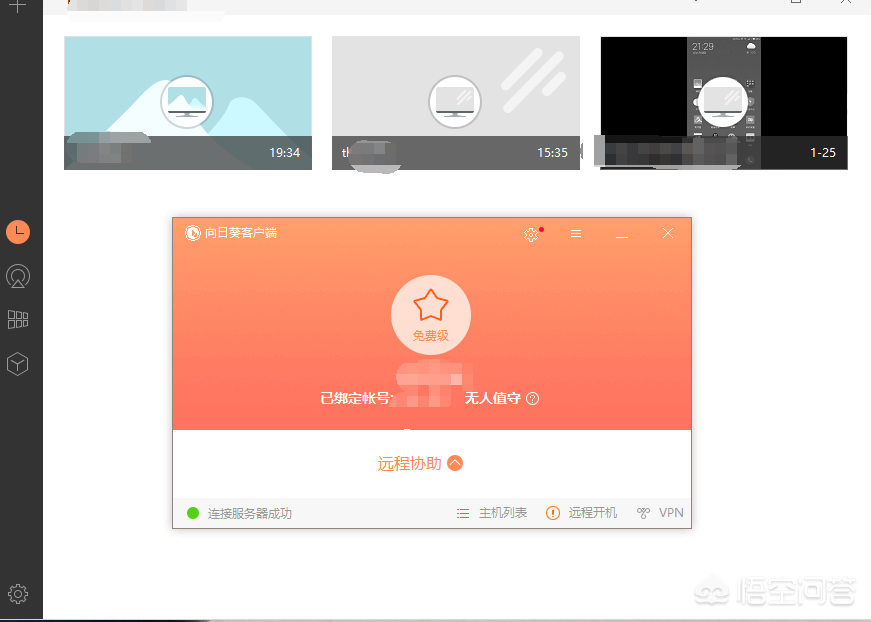Click 连接服务器成功 status text
The image size is (872, 622).
(x=250, y=514)
